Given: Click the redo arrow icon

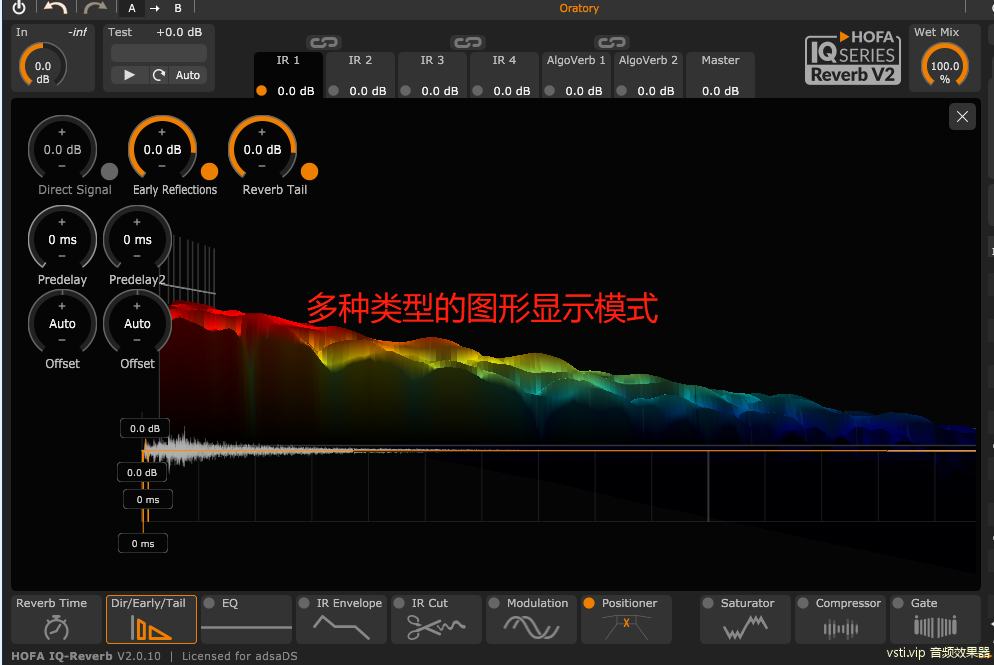Looking at the screenshot, I should (95, 8).
